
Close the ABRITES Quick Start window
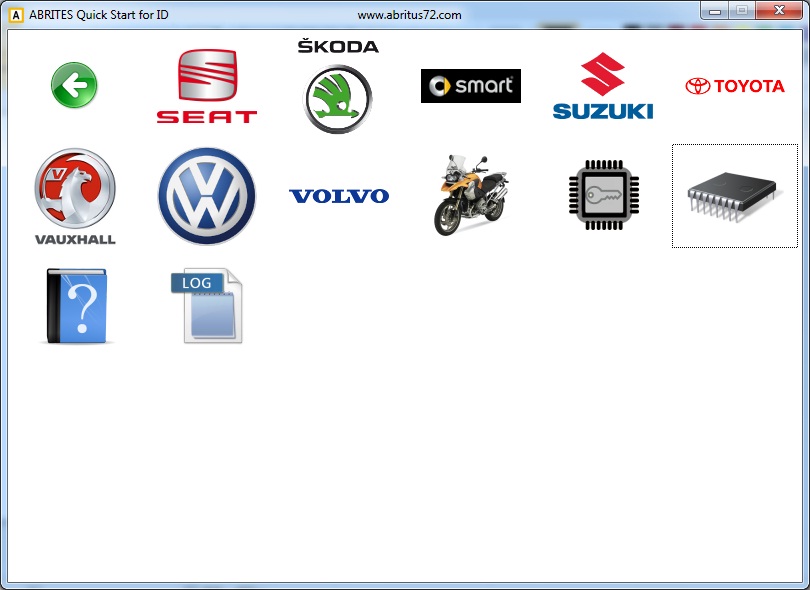coord(779,10)
